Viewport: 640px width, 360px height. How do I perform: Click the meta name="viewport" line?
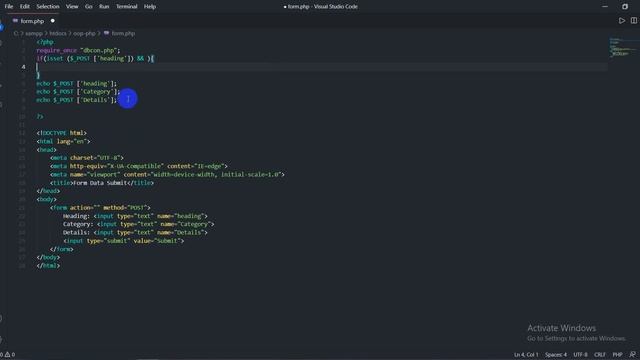point(167,175)
